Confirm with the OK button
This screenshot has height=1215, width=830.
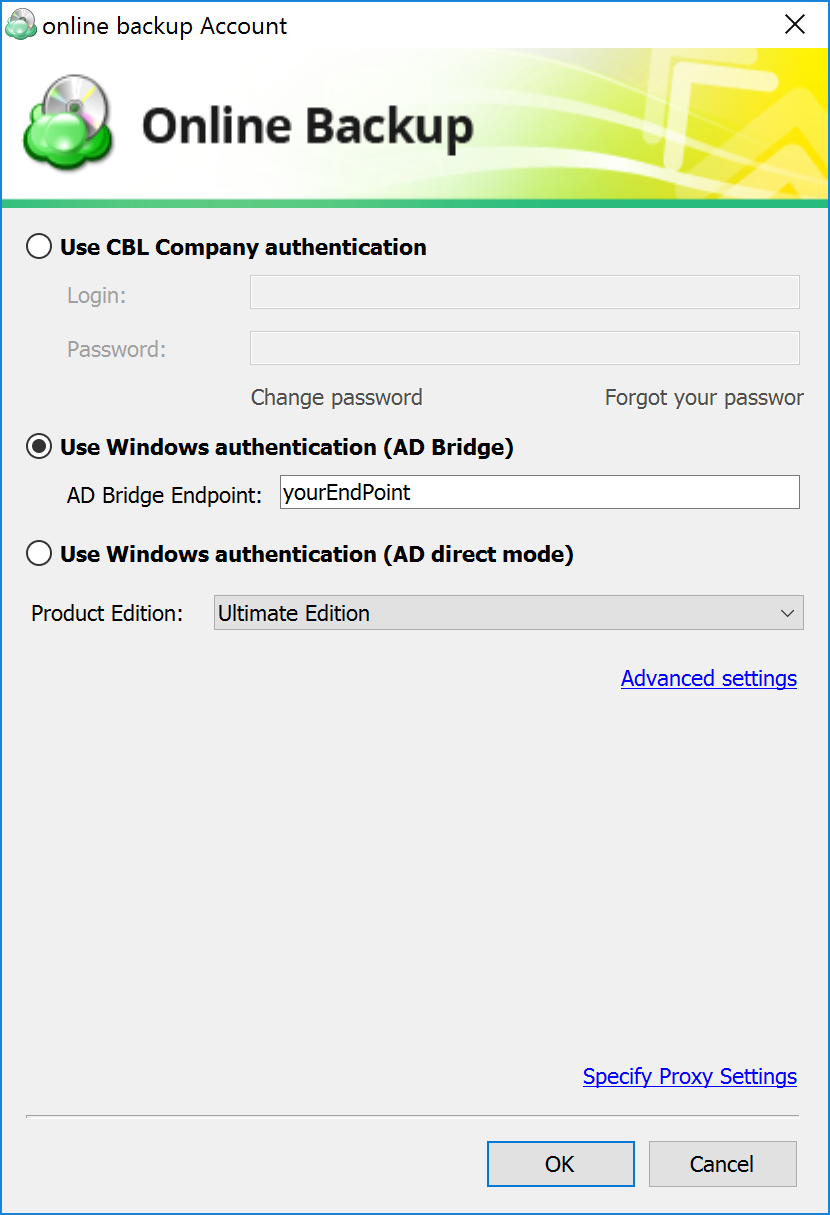pos(561,1164)
